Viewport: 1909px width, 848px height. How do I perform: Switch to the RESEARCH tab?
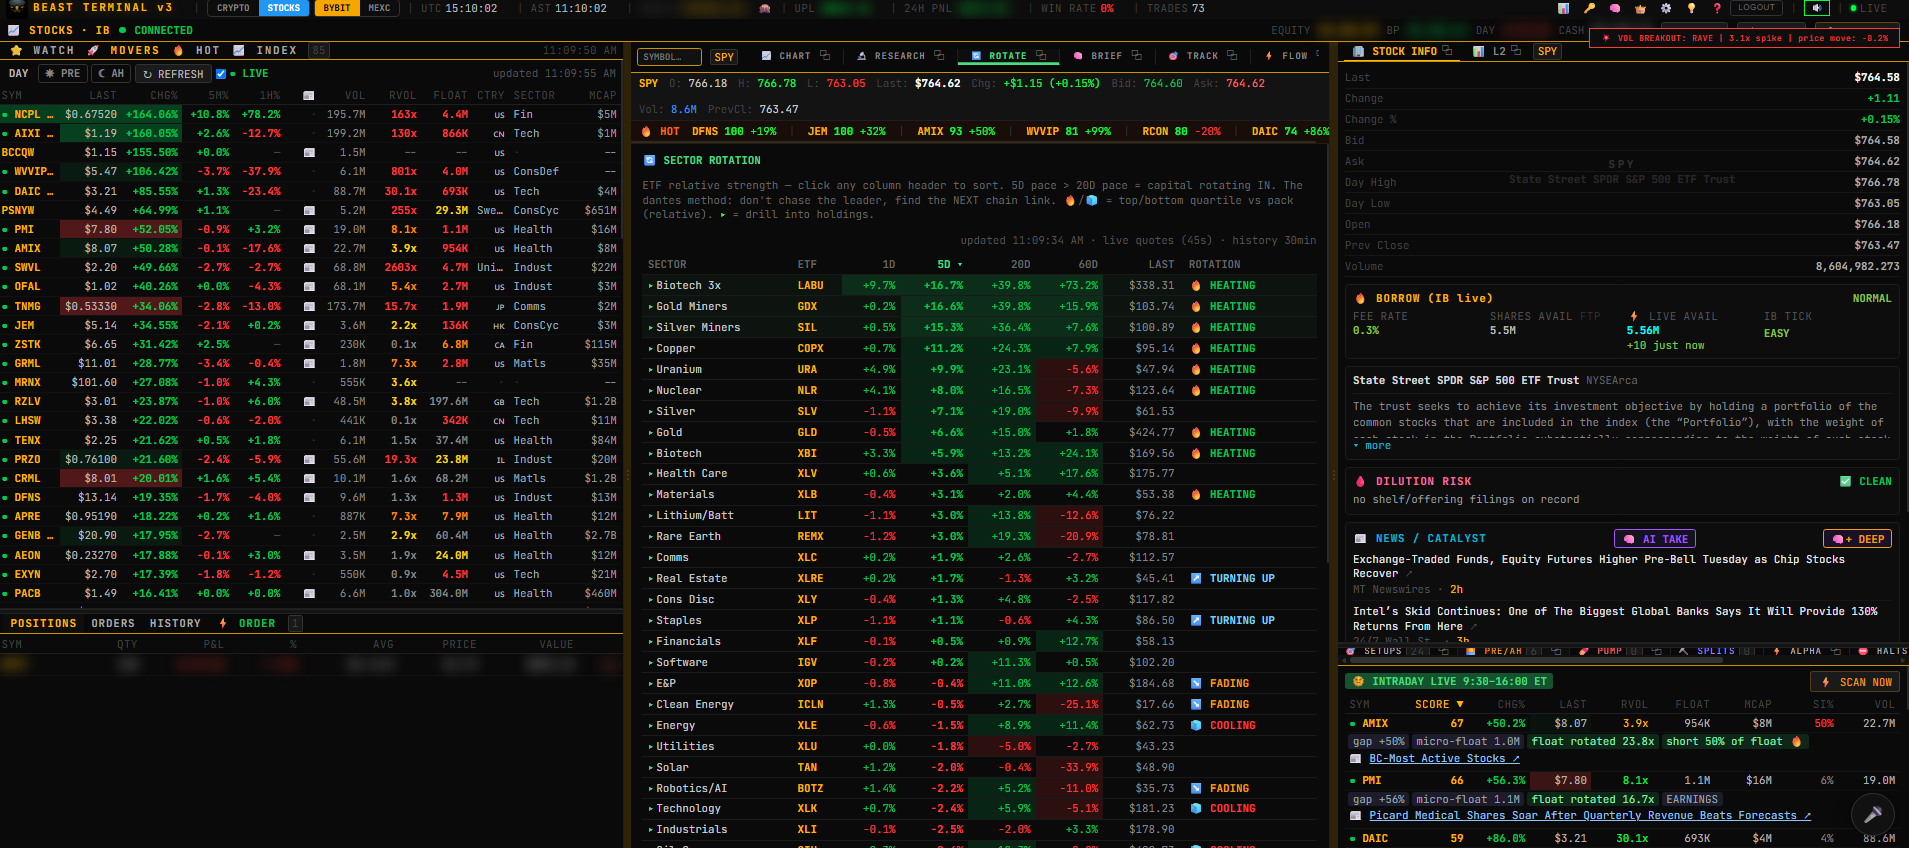899,56
